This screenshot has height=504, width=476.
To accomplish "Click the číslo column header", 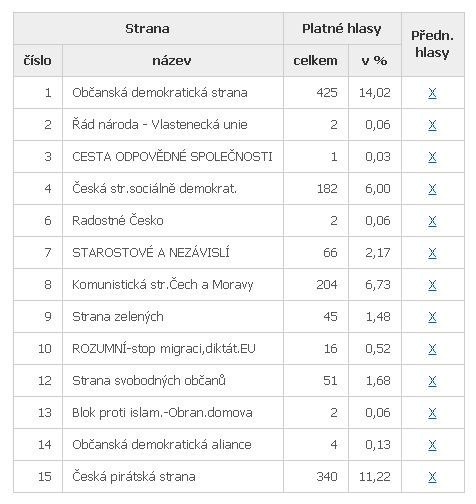I will (38, 61).
